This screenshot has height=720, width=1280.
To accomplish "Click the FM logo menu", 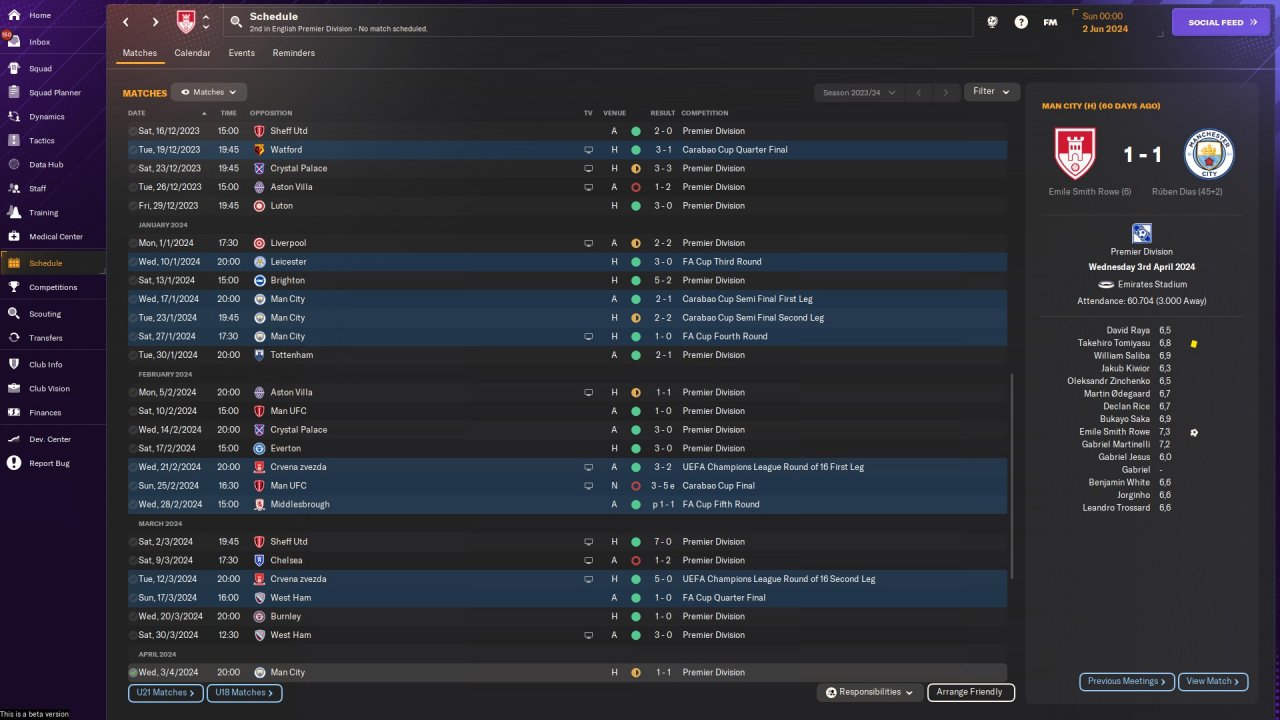I will point(1050,22).
